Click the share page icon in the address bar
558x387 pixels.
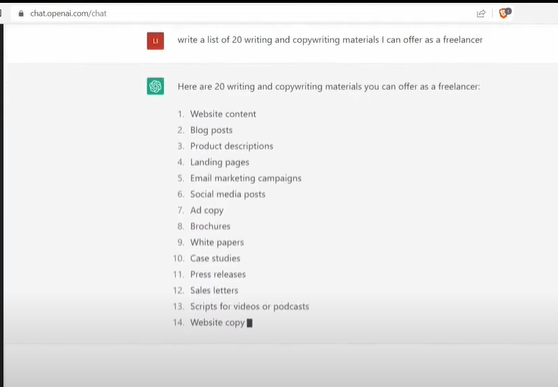(481, 14)
